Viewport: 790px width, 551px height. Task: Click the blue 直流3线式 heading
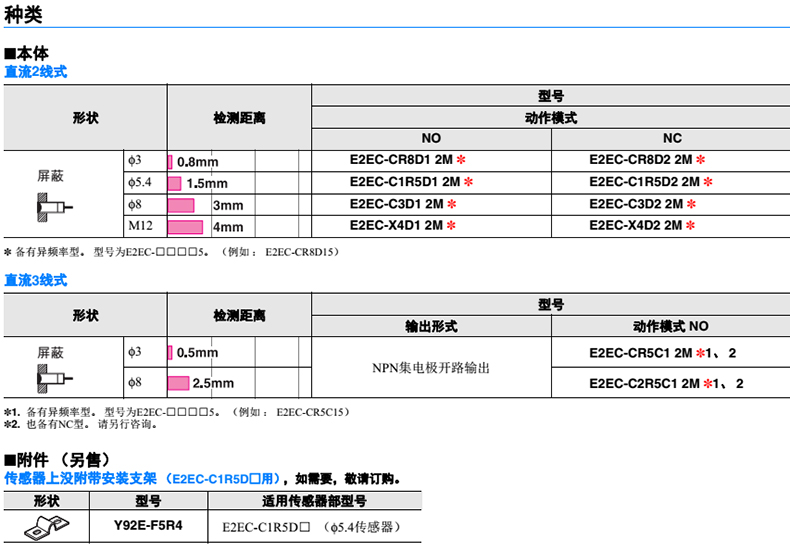[36, 281]
